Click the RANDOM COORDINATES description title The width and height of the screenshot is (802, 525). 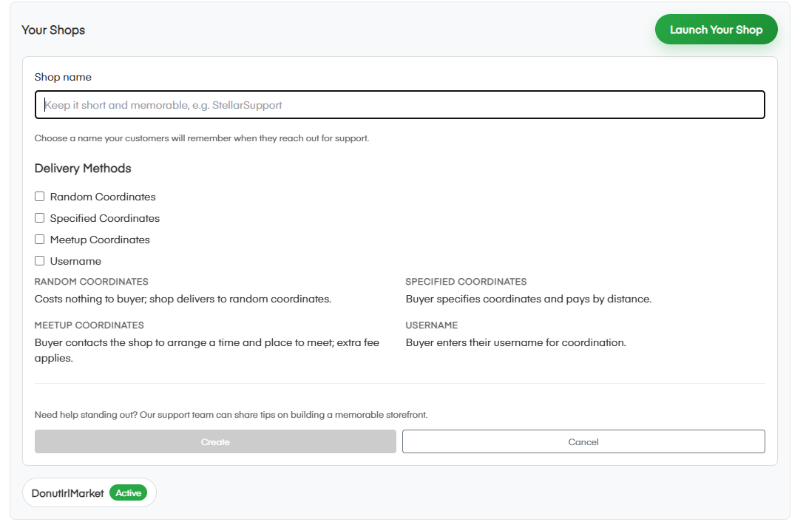(91, 282)
